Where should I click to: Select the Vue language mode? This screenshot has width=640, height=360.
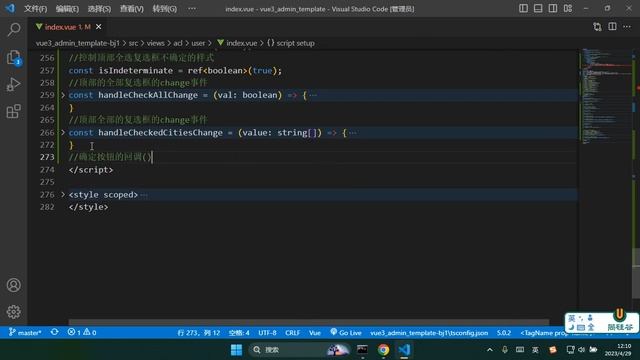[315, 333]
